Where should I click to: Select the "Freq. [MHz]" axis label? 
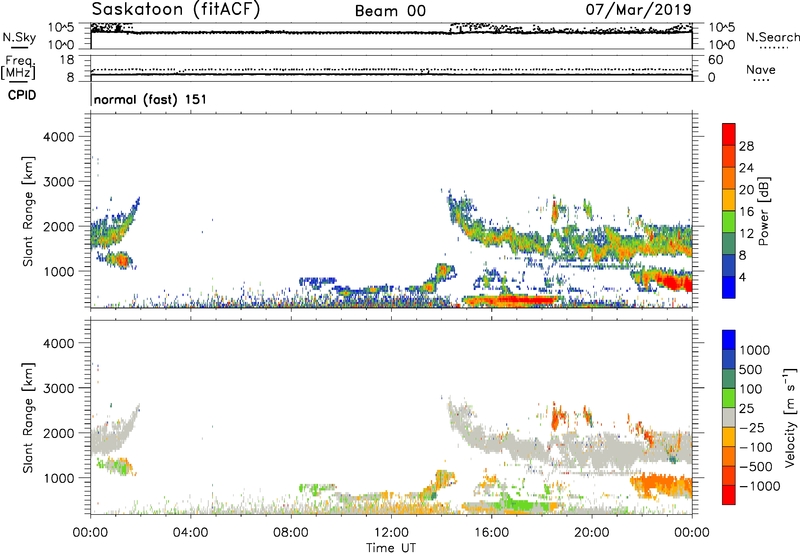point(18,67)
